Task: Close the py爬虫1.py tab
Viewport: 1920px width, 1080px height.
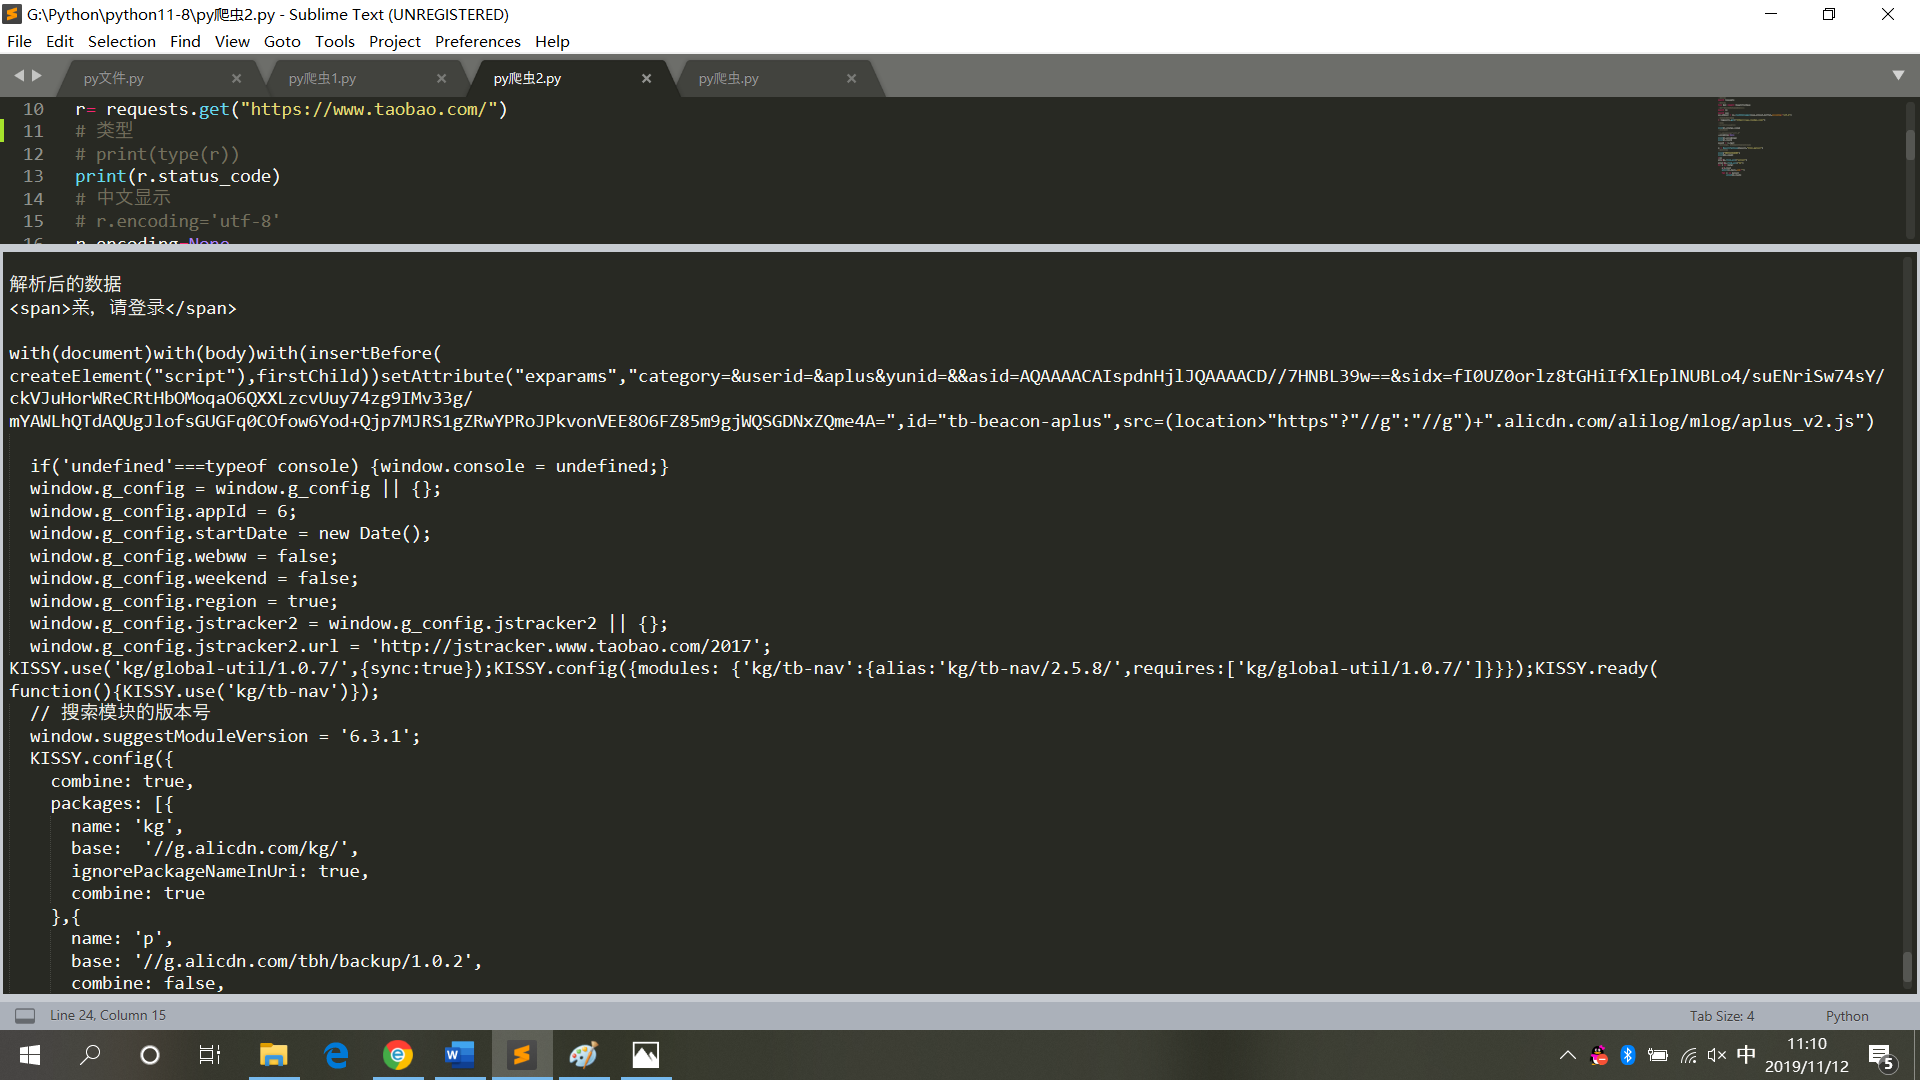Action: [x=441, y=79]
